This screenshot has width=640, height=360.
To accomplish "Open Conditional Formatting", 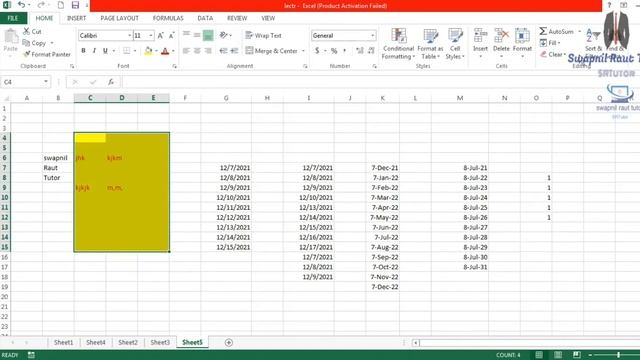I will tap(398, 44).
